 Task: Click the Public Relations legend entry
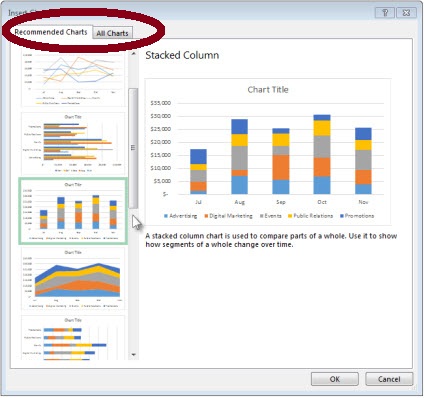(311, 216)
